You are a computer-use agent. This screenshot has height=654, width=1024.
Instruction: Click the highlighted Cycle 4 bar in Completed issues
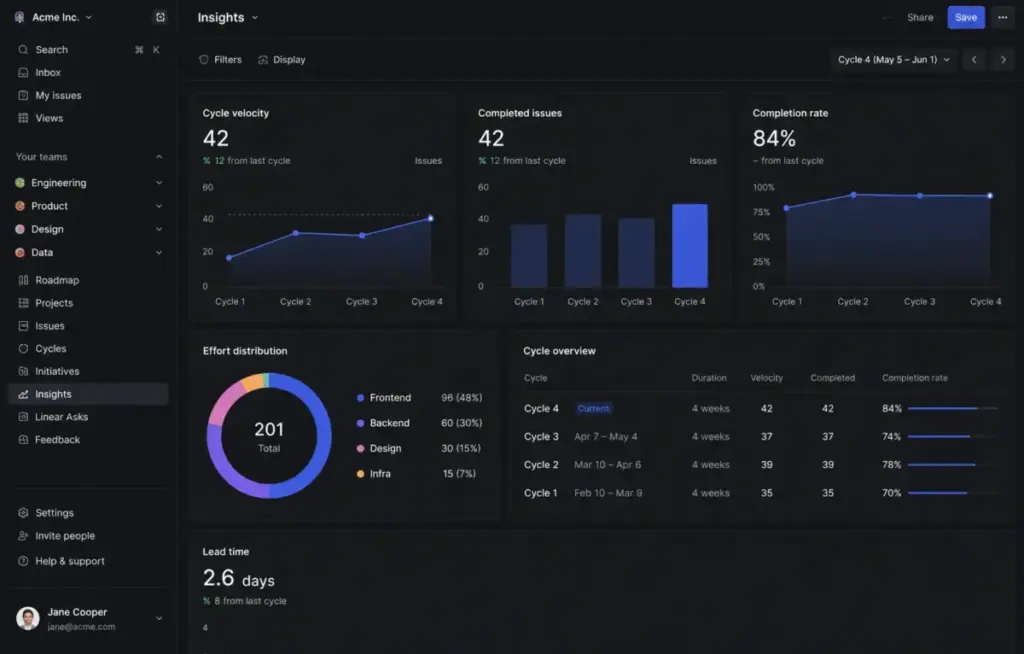(x=690, y=246)
